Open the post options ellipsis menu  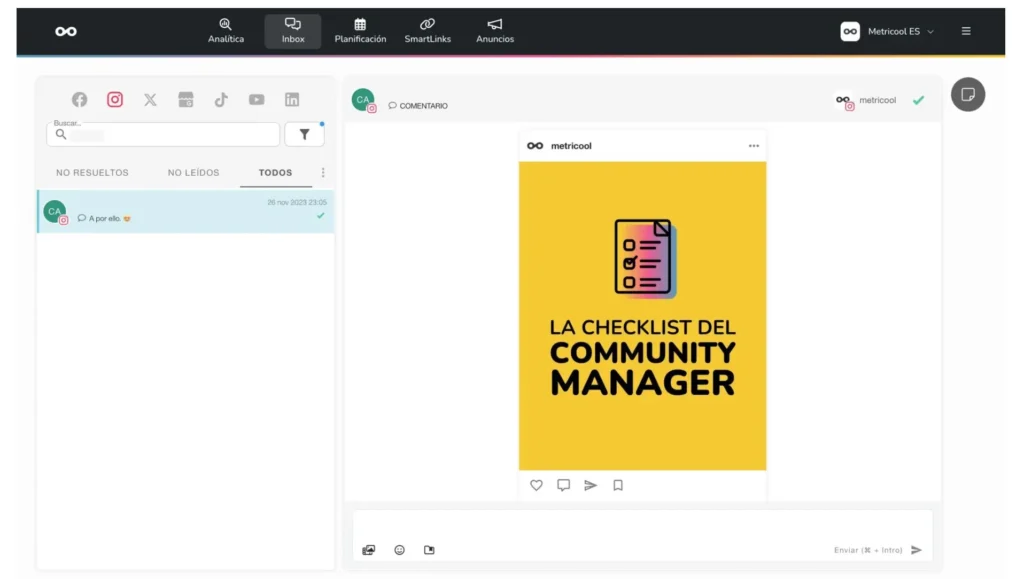(x=754, y=145)
